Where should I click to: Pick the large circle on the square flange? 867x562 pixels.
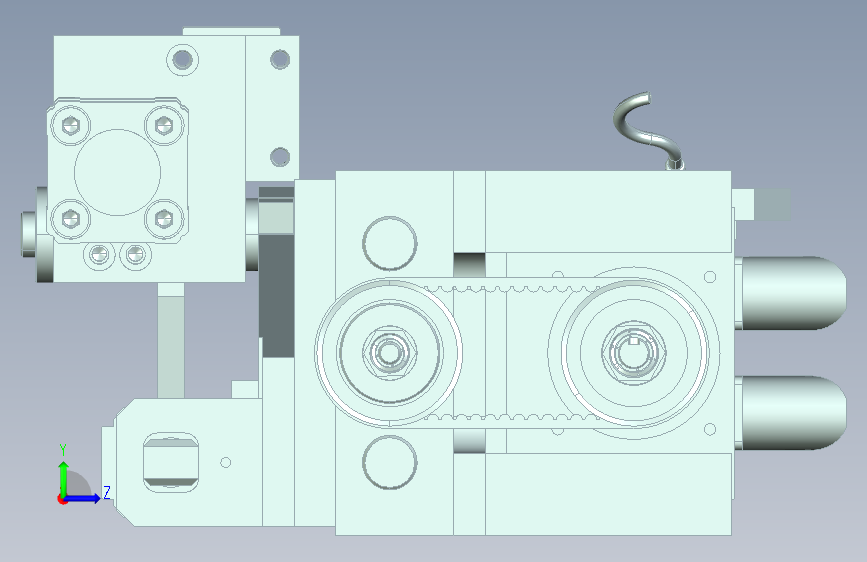click(117, 172)
